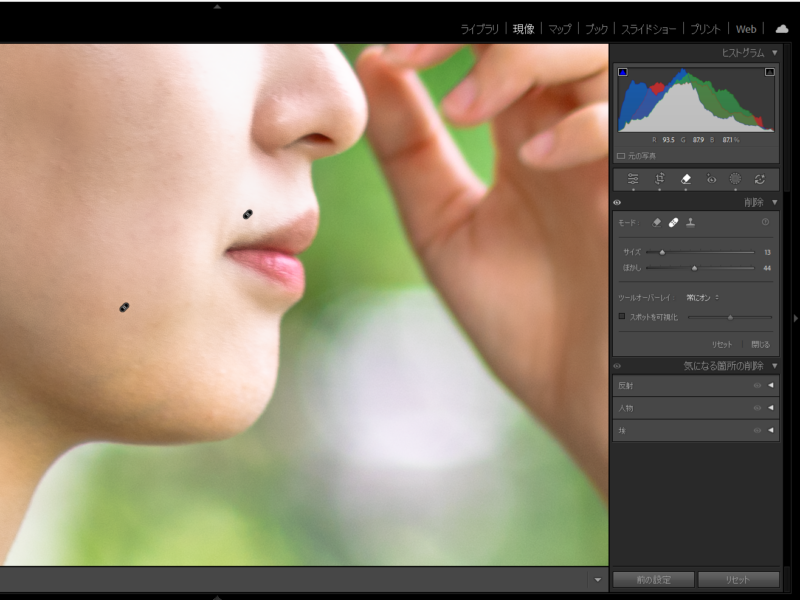This screenshot has width=800, height=600.
Task: Switch to the ライブラリ module
Action: (x=479, y=29)
